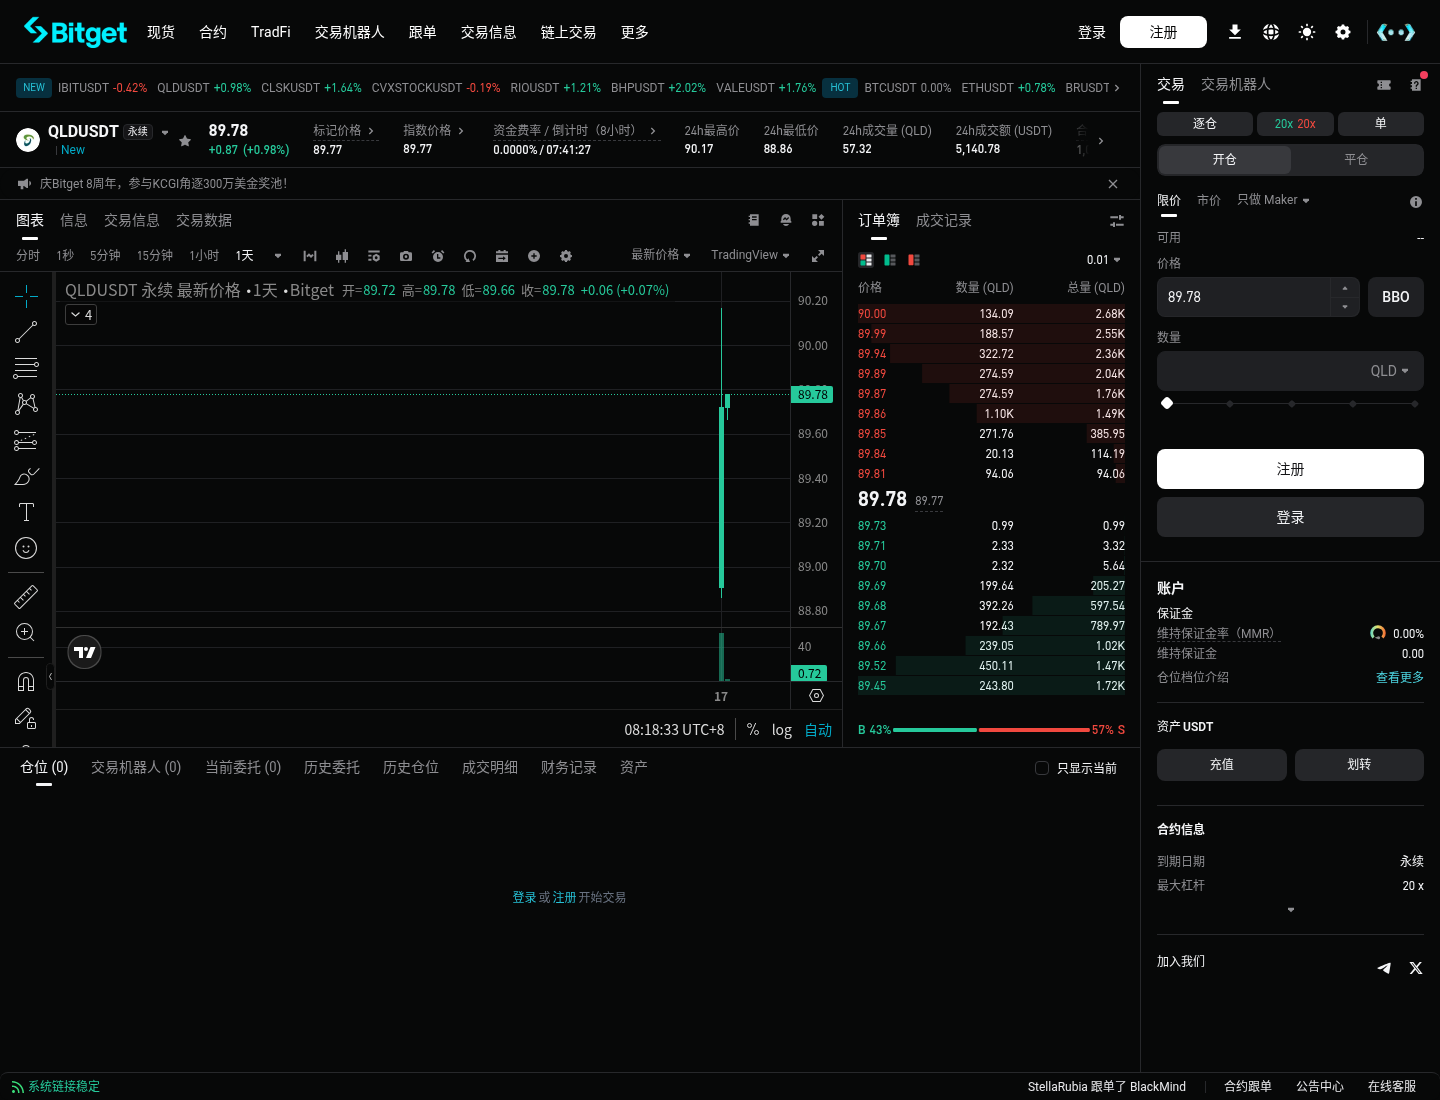Collapse the indicator legend showing 4

pos(82,315)
